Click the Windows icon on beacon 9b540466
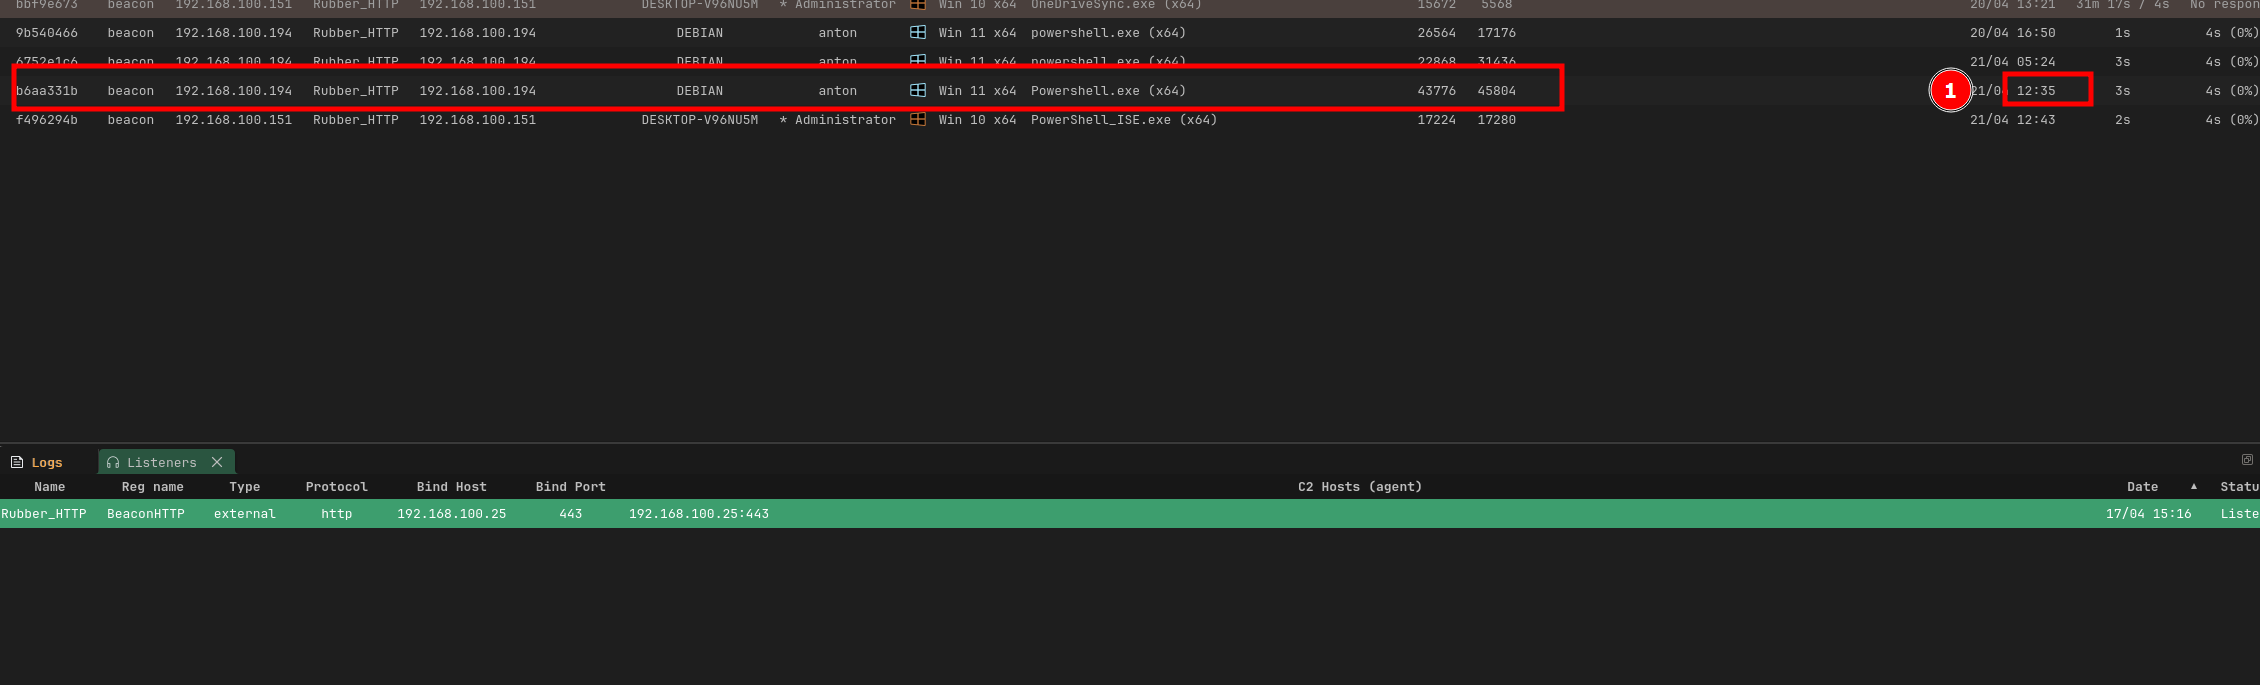The image size is (2260, 685). 917,33
